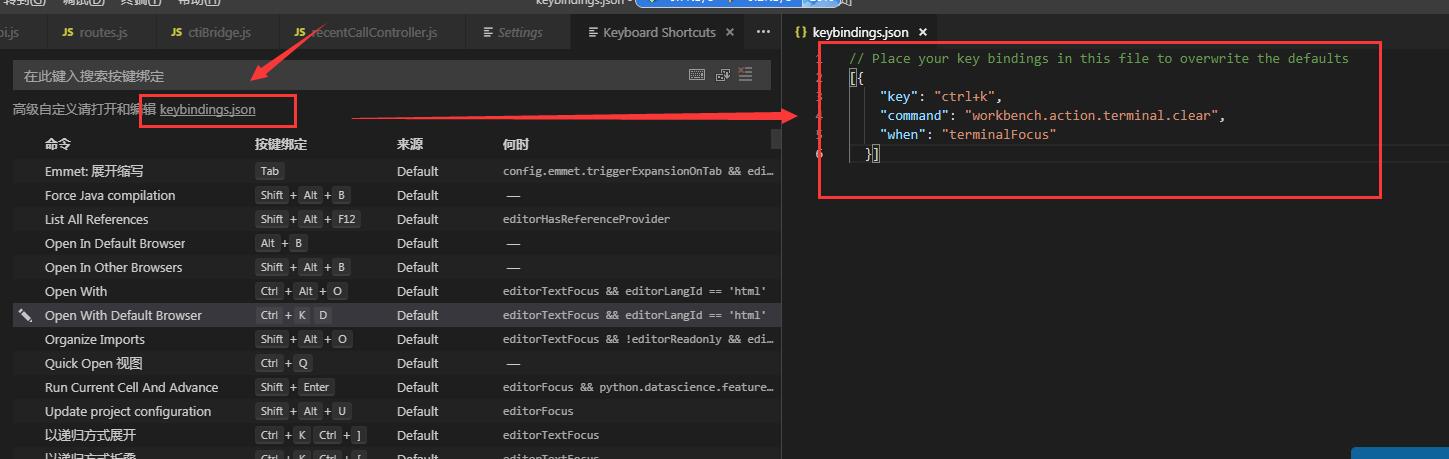1449x459 pixels.
Task: Click the editorHasReferenceProvider when clause
Action: [x=586, y=219]
